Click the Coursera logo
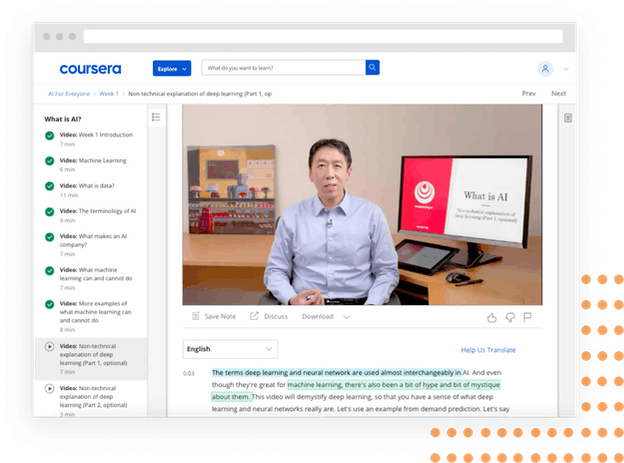The image size is (624, 463). tap(90, 69)
